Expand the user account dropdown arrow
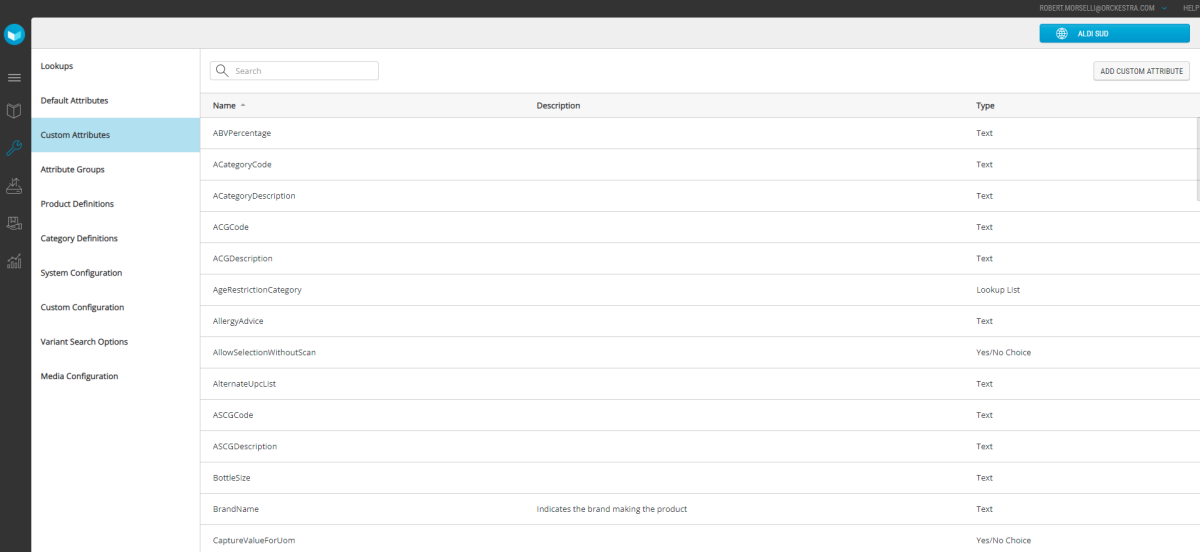Screen dimensions: 1200x552 pos(1164,8)
